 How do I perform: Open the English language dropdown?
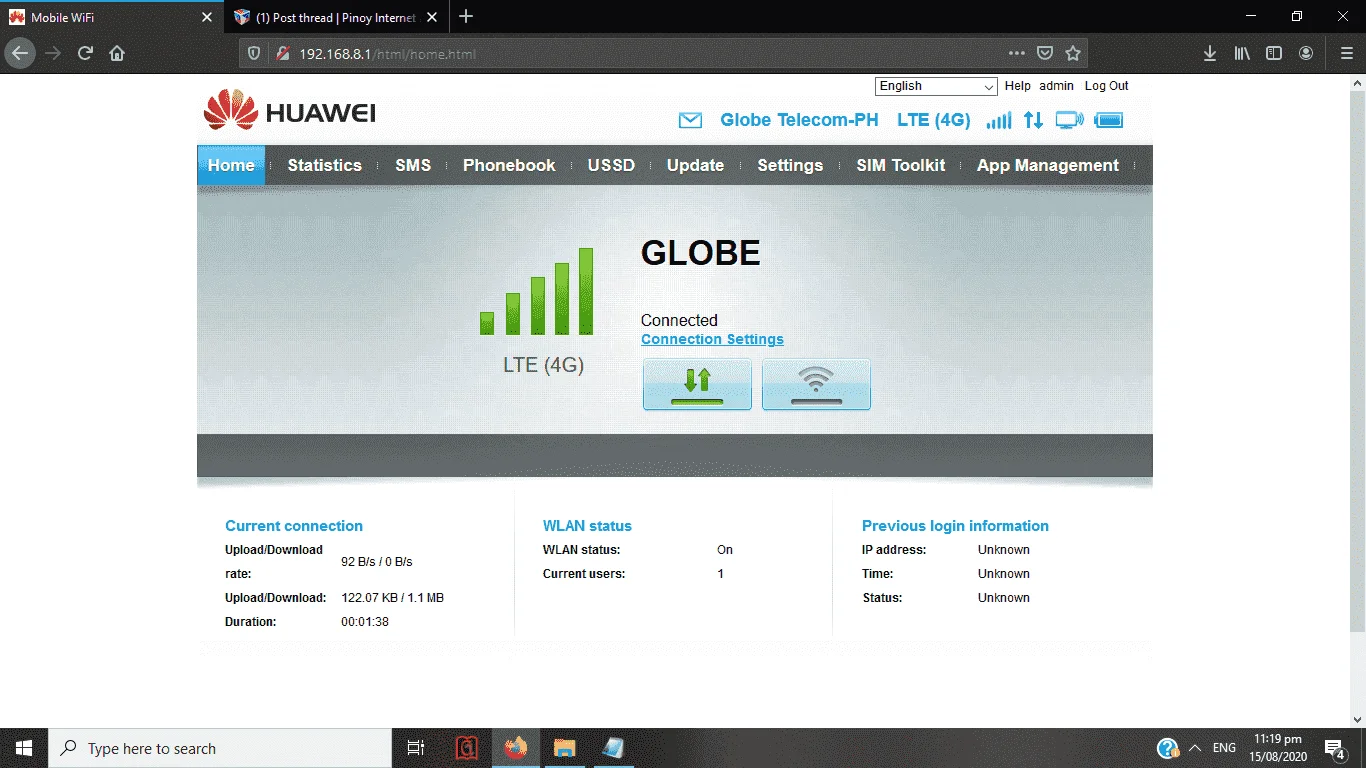(936, 86)
